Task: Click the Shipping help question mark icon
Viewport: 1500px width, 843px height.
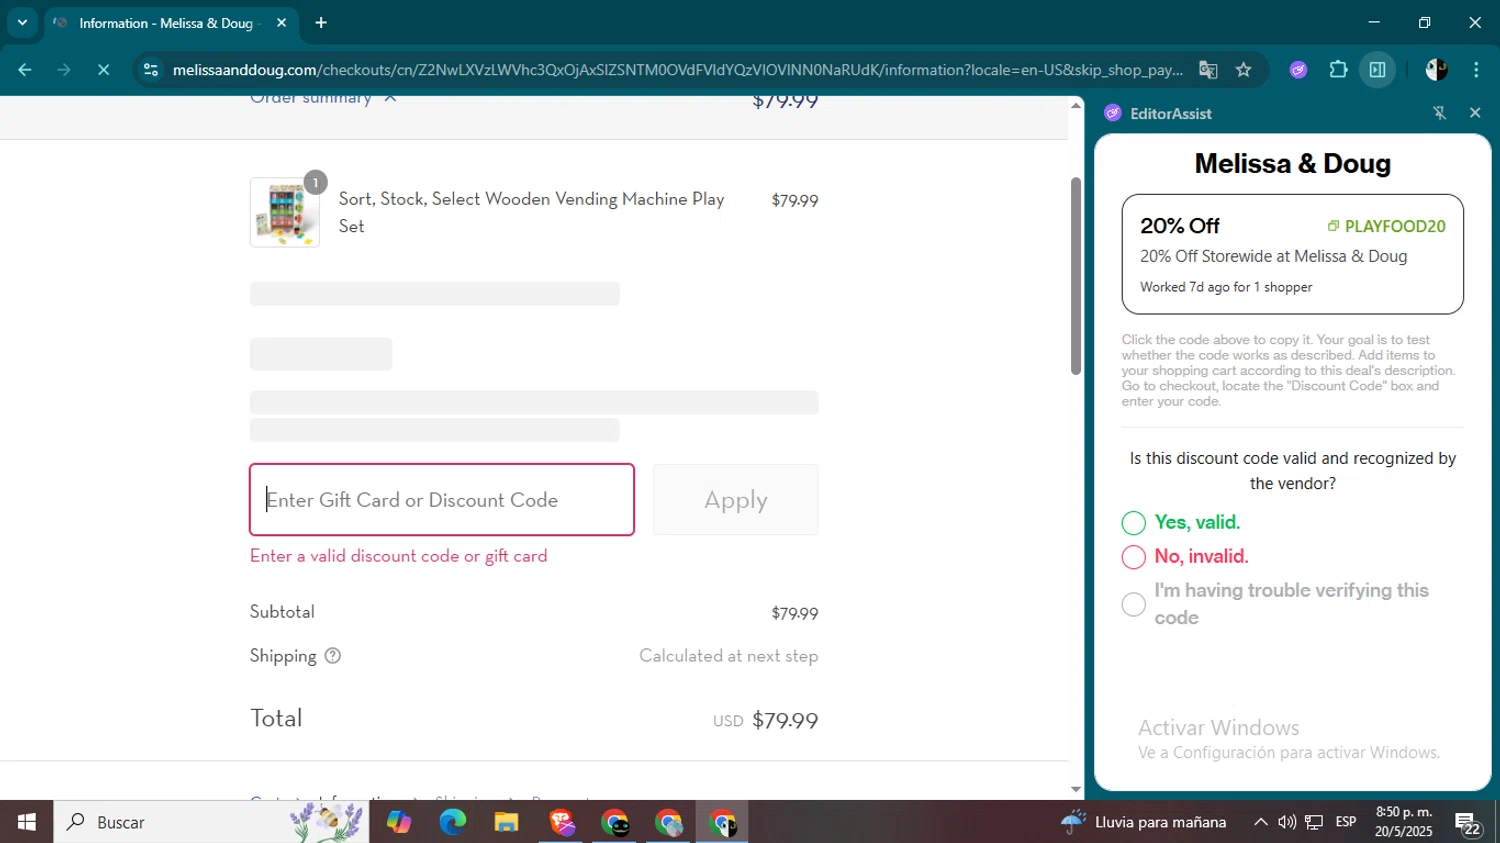Action: tap(333, 656)
